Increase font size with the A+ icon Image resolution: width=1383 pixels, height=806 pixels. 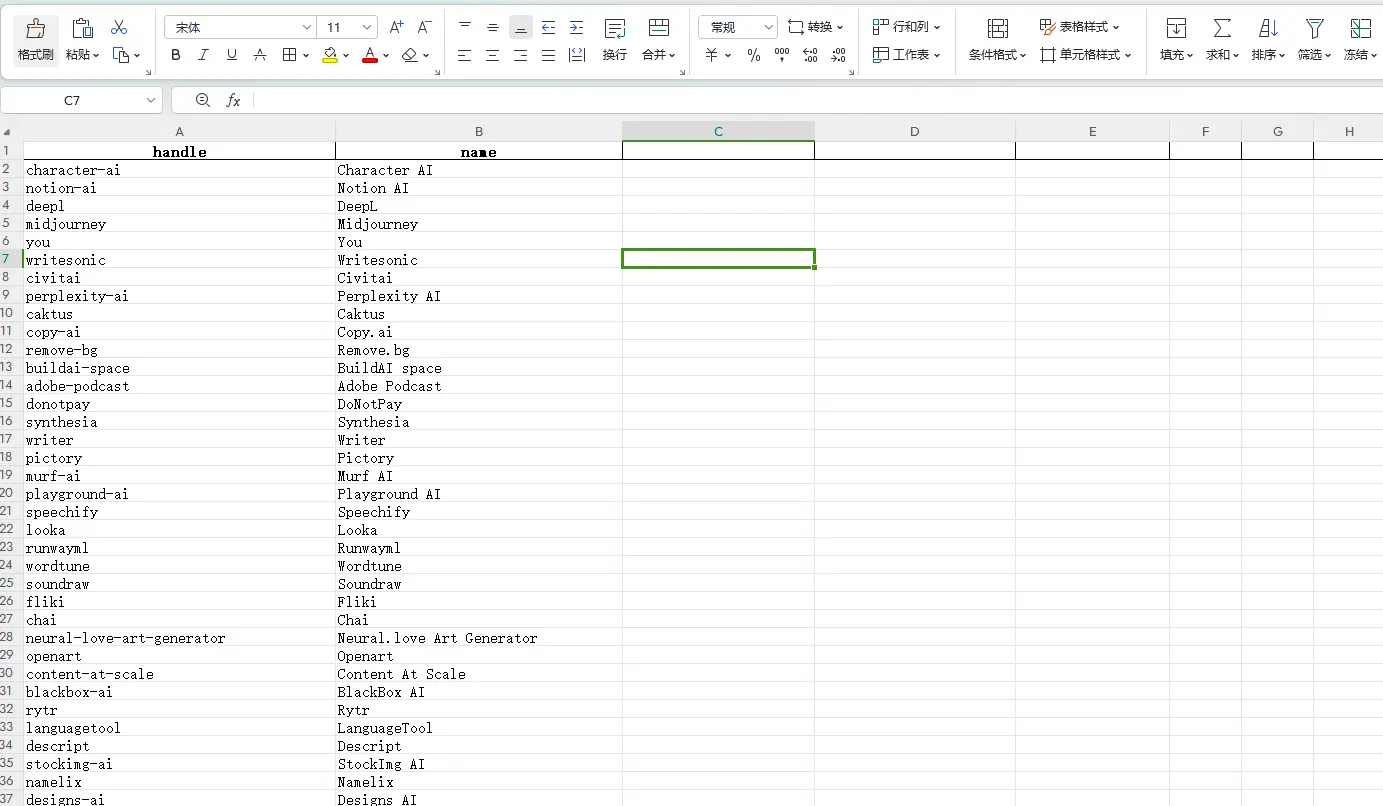[397, 27]
